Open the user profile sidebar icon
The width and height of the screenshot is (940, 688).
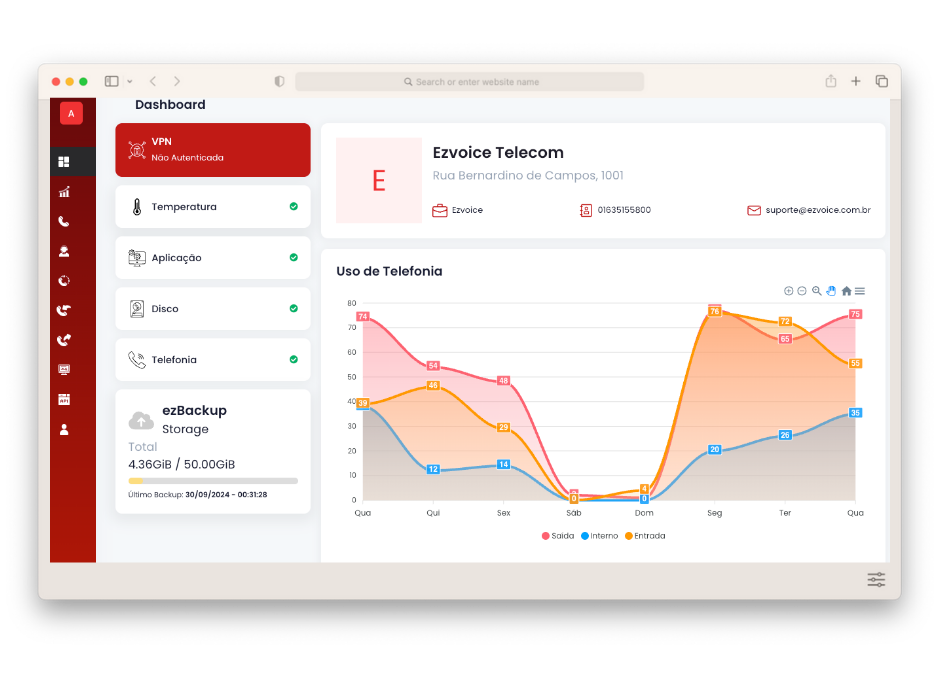(64, 429)
